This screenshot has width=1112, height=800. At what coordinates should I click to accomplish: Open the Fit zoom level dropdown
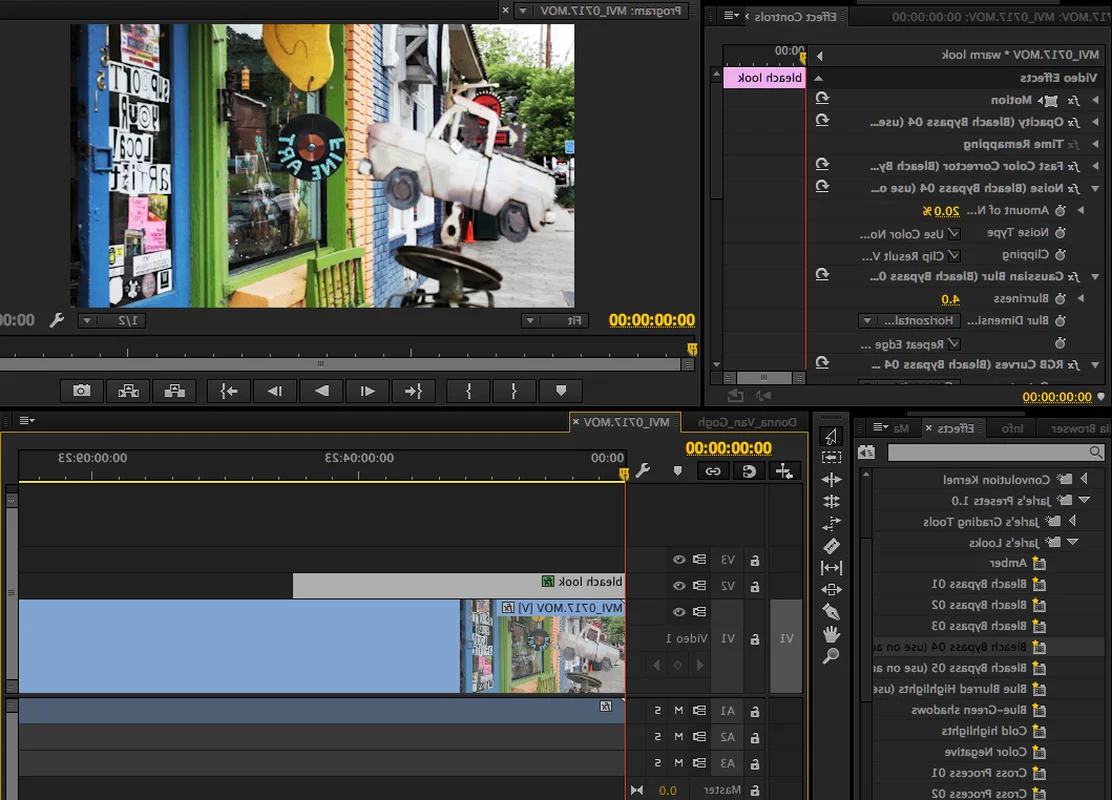click(x=554, y=321)
